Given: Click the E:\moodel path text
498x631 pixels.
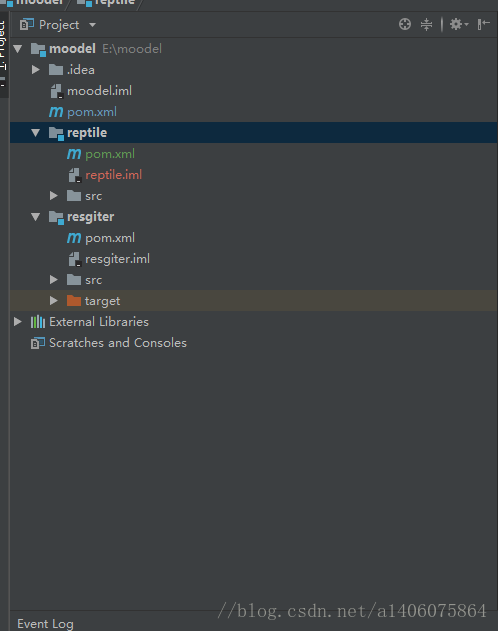Looking at the screenshot, I should [132, 49].
